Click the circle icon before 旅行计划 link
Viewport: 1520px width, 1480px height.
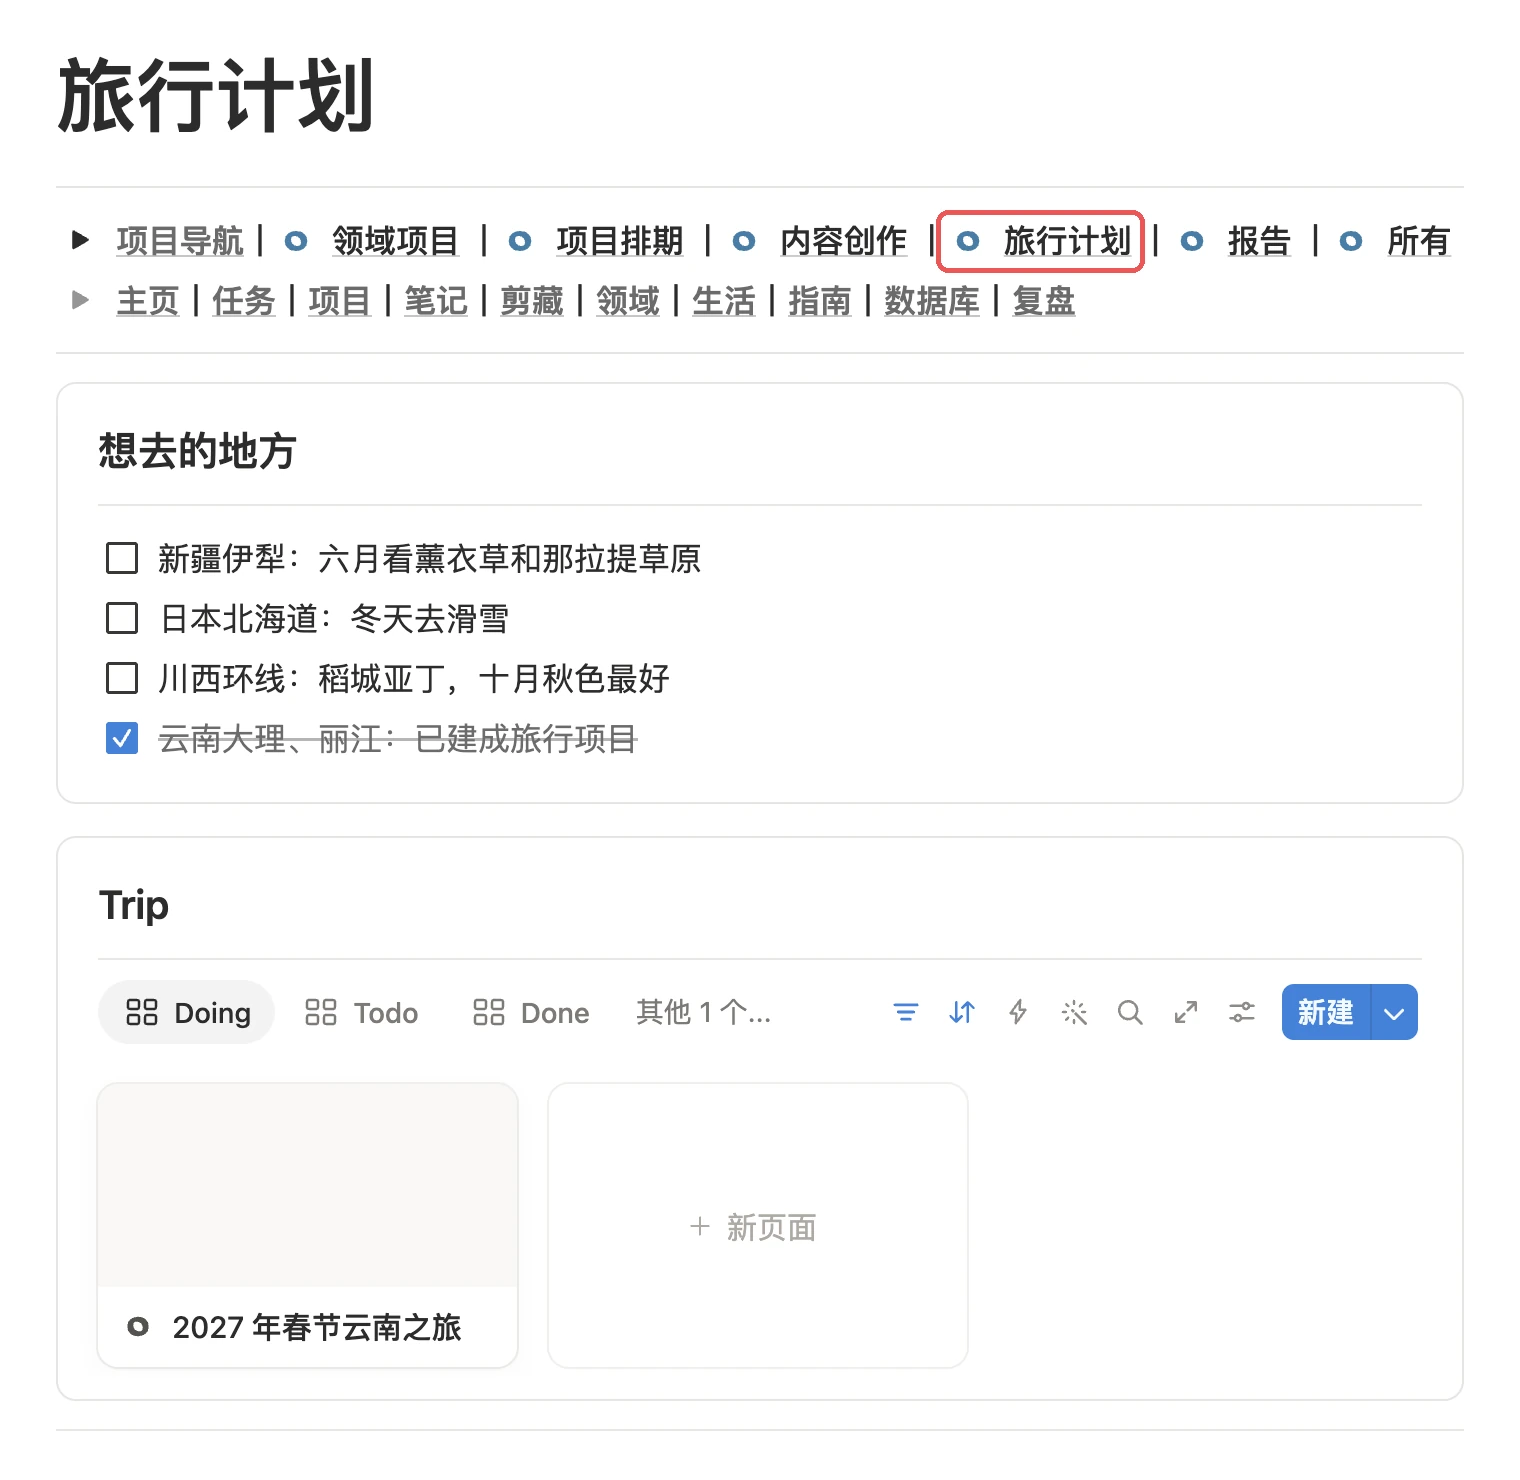coord(967,241)
